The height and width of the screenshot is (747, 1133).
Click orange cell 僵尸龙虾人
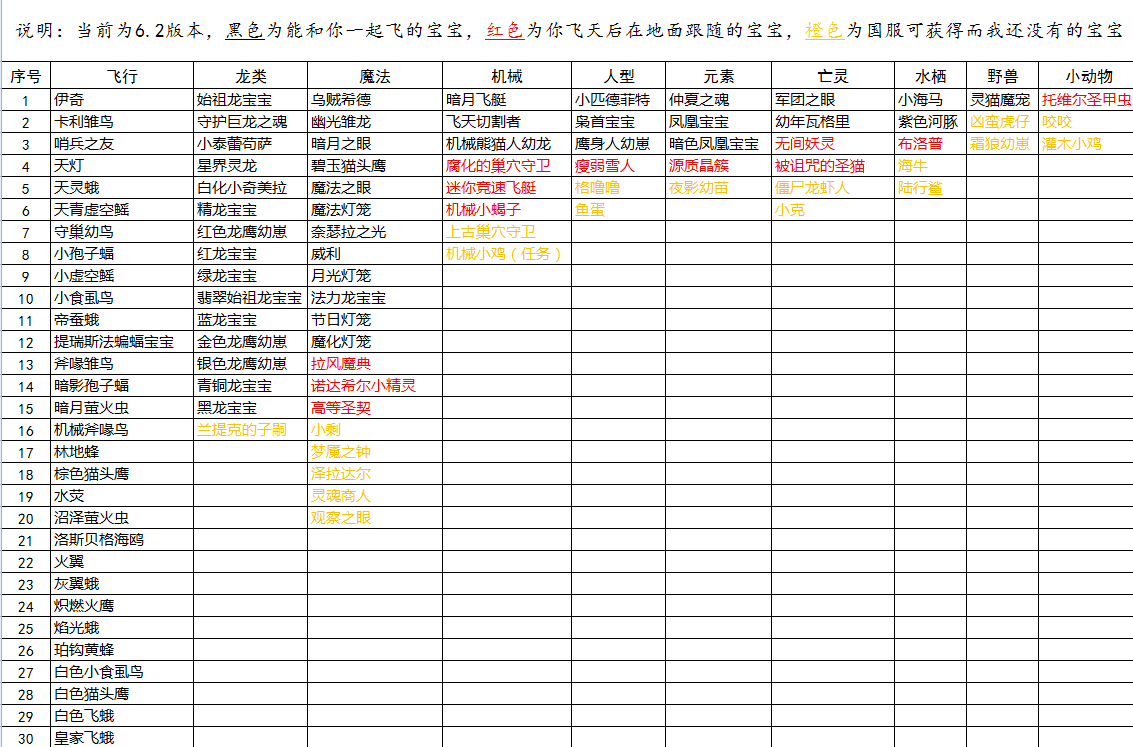tap(833, 188)
